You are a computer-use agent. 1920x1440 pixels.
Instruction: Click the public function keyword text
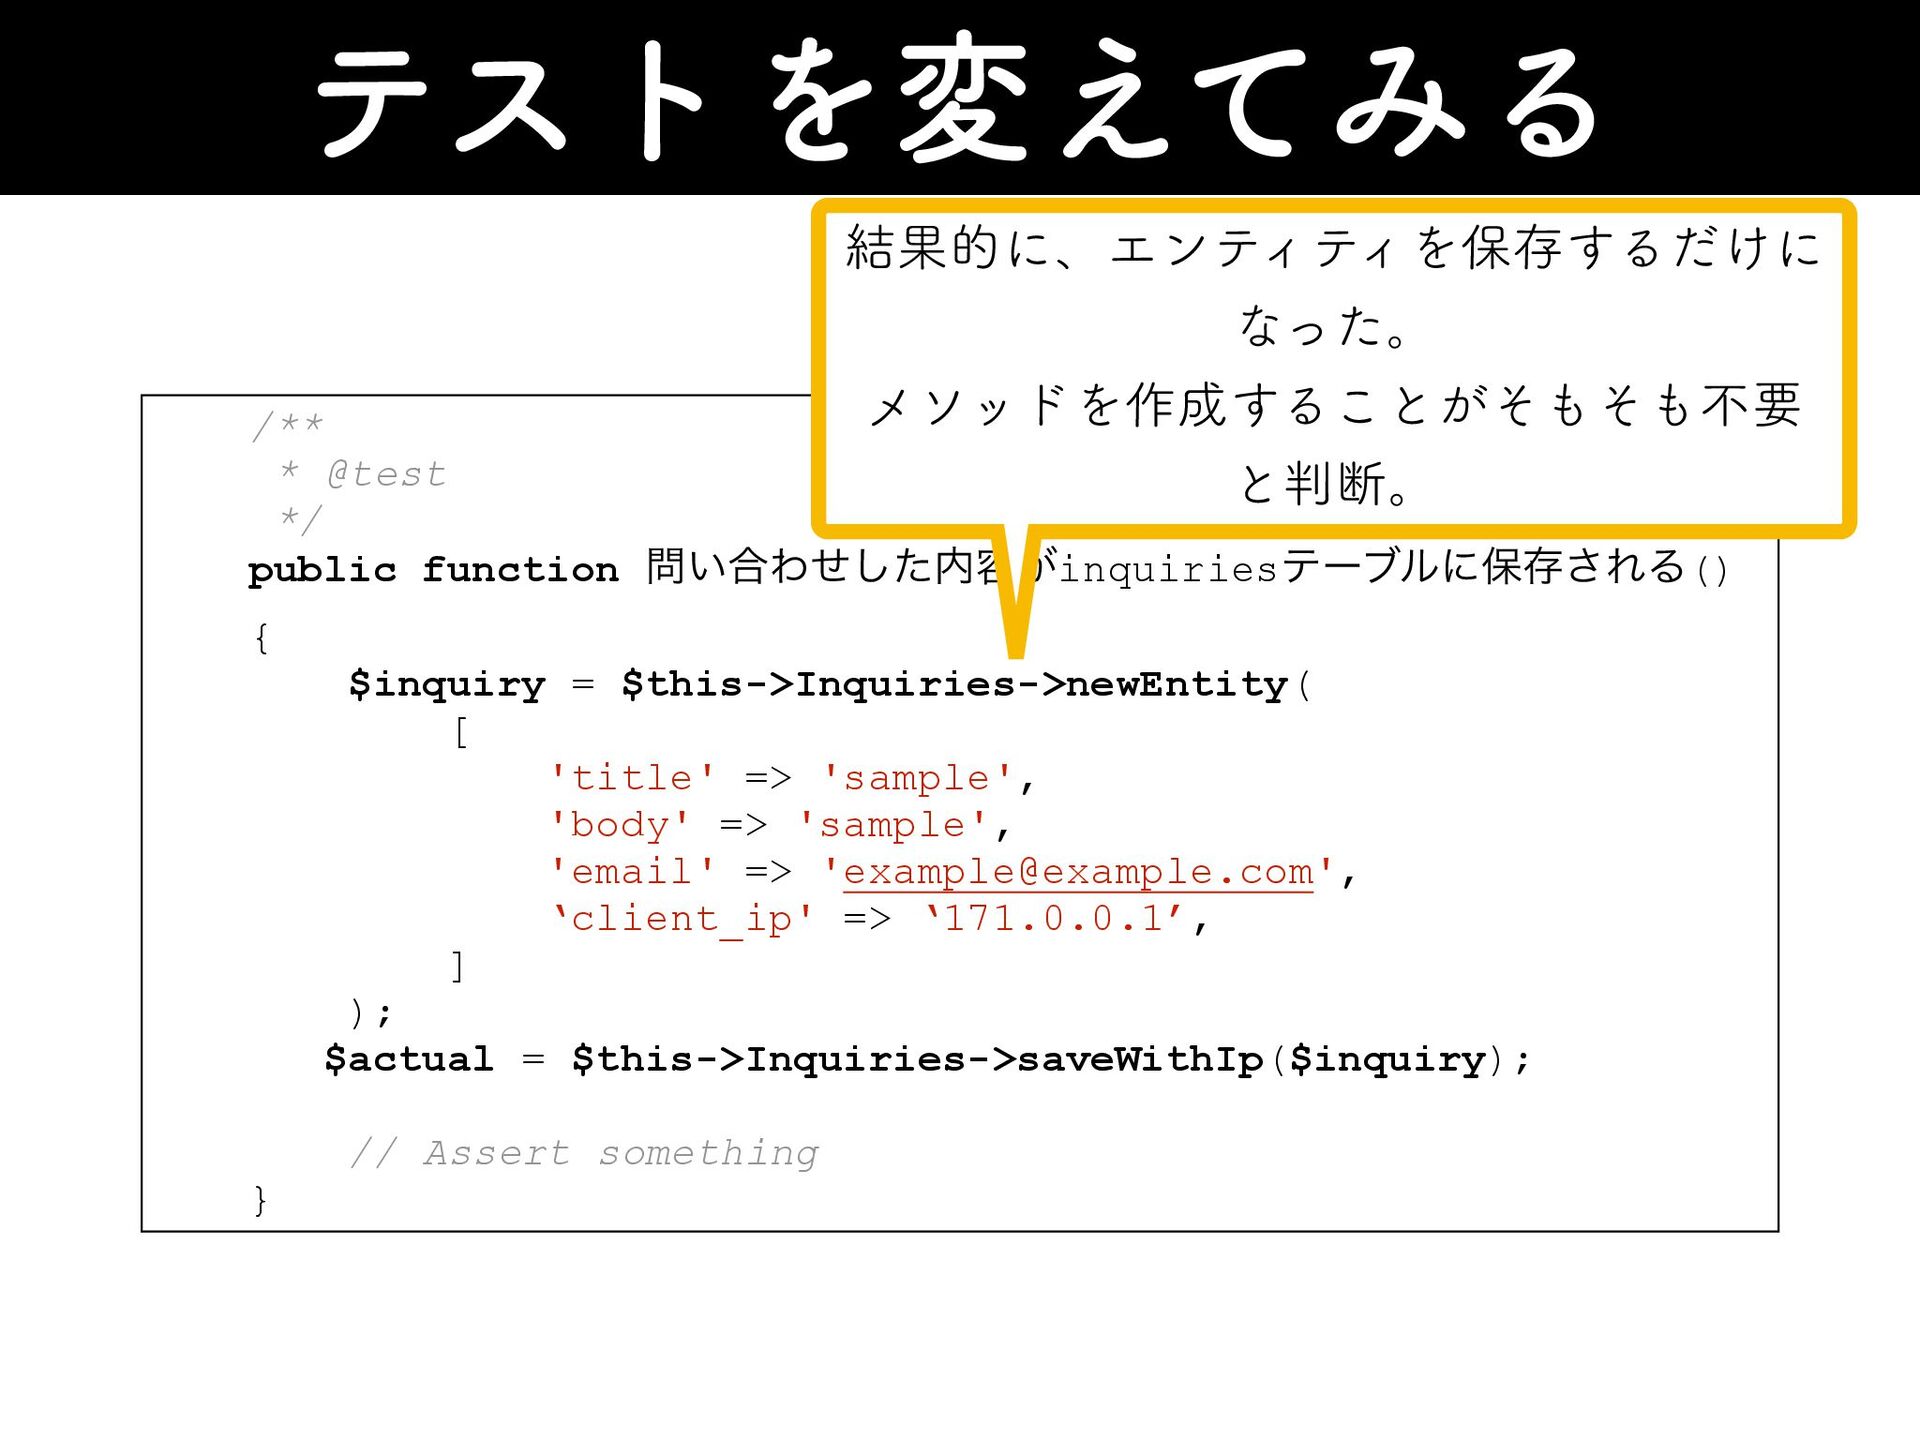432,570
